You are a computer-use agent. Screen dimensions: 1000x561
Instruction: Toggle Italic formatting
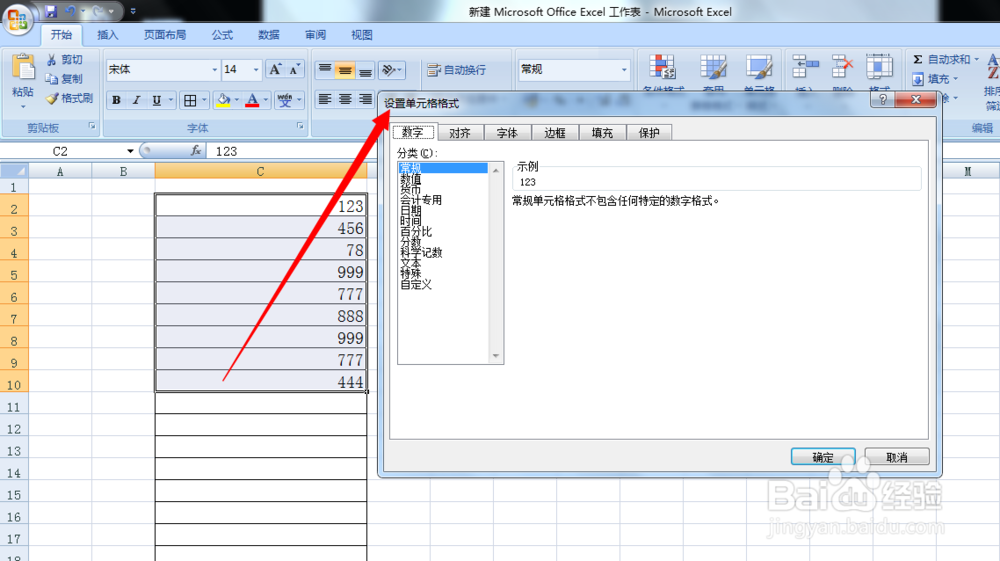(136, 100)
